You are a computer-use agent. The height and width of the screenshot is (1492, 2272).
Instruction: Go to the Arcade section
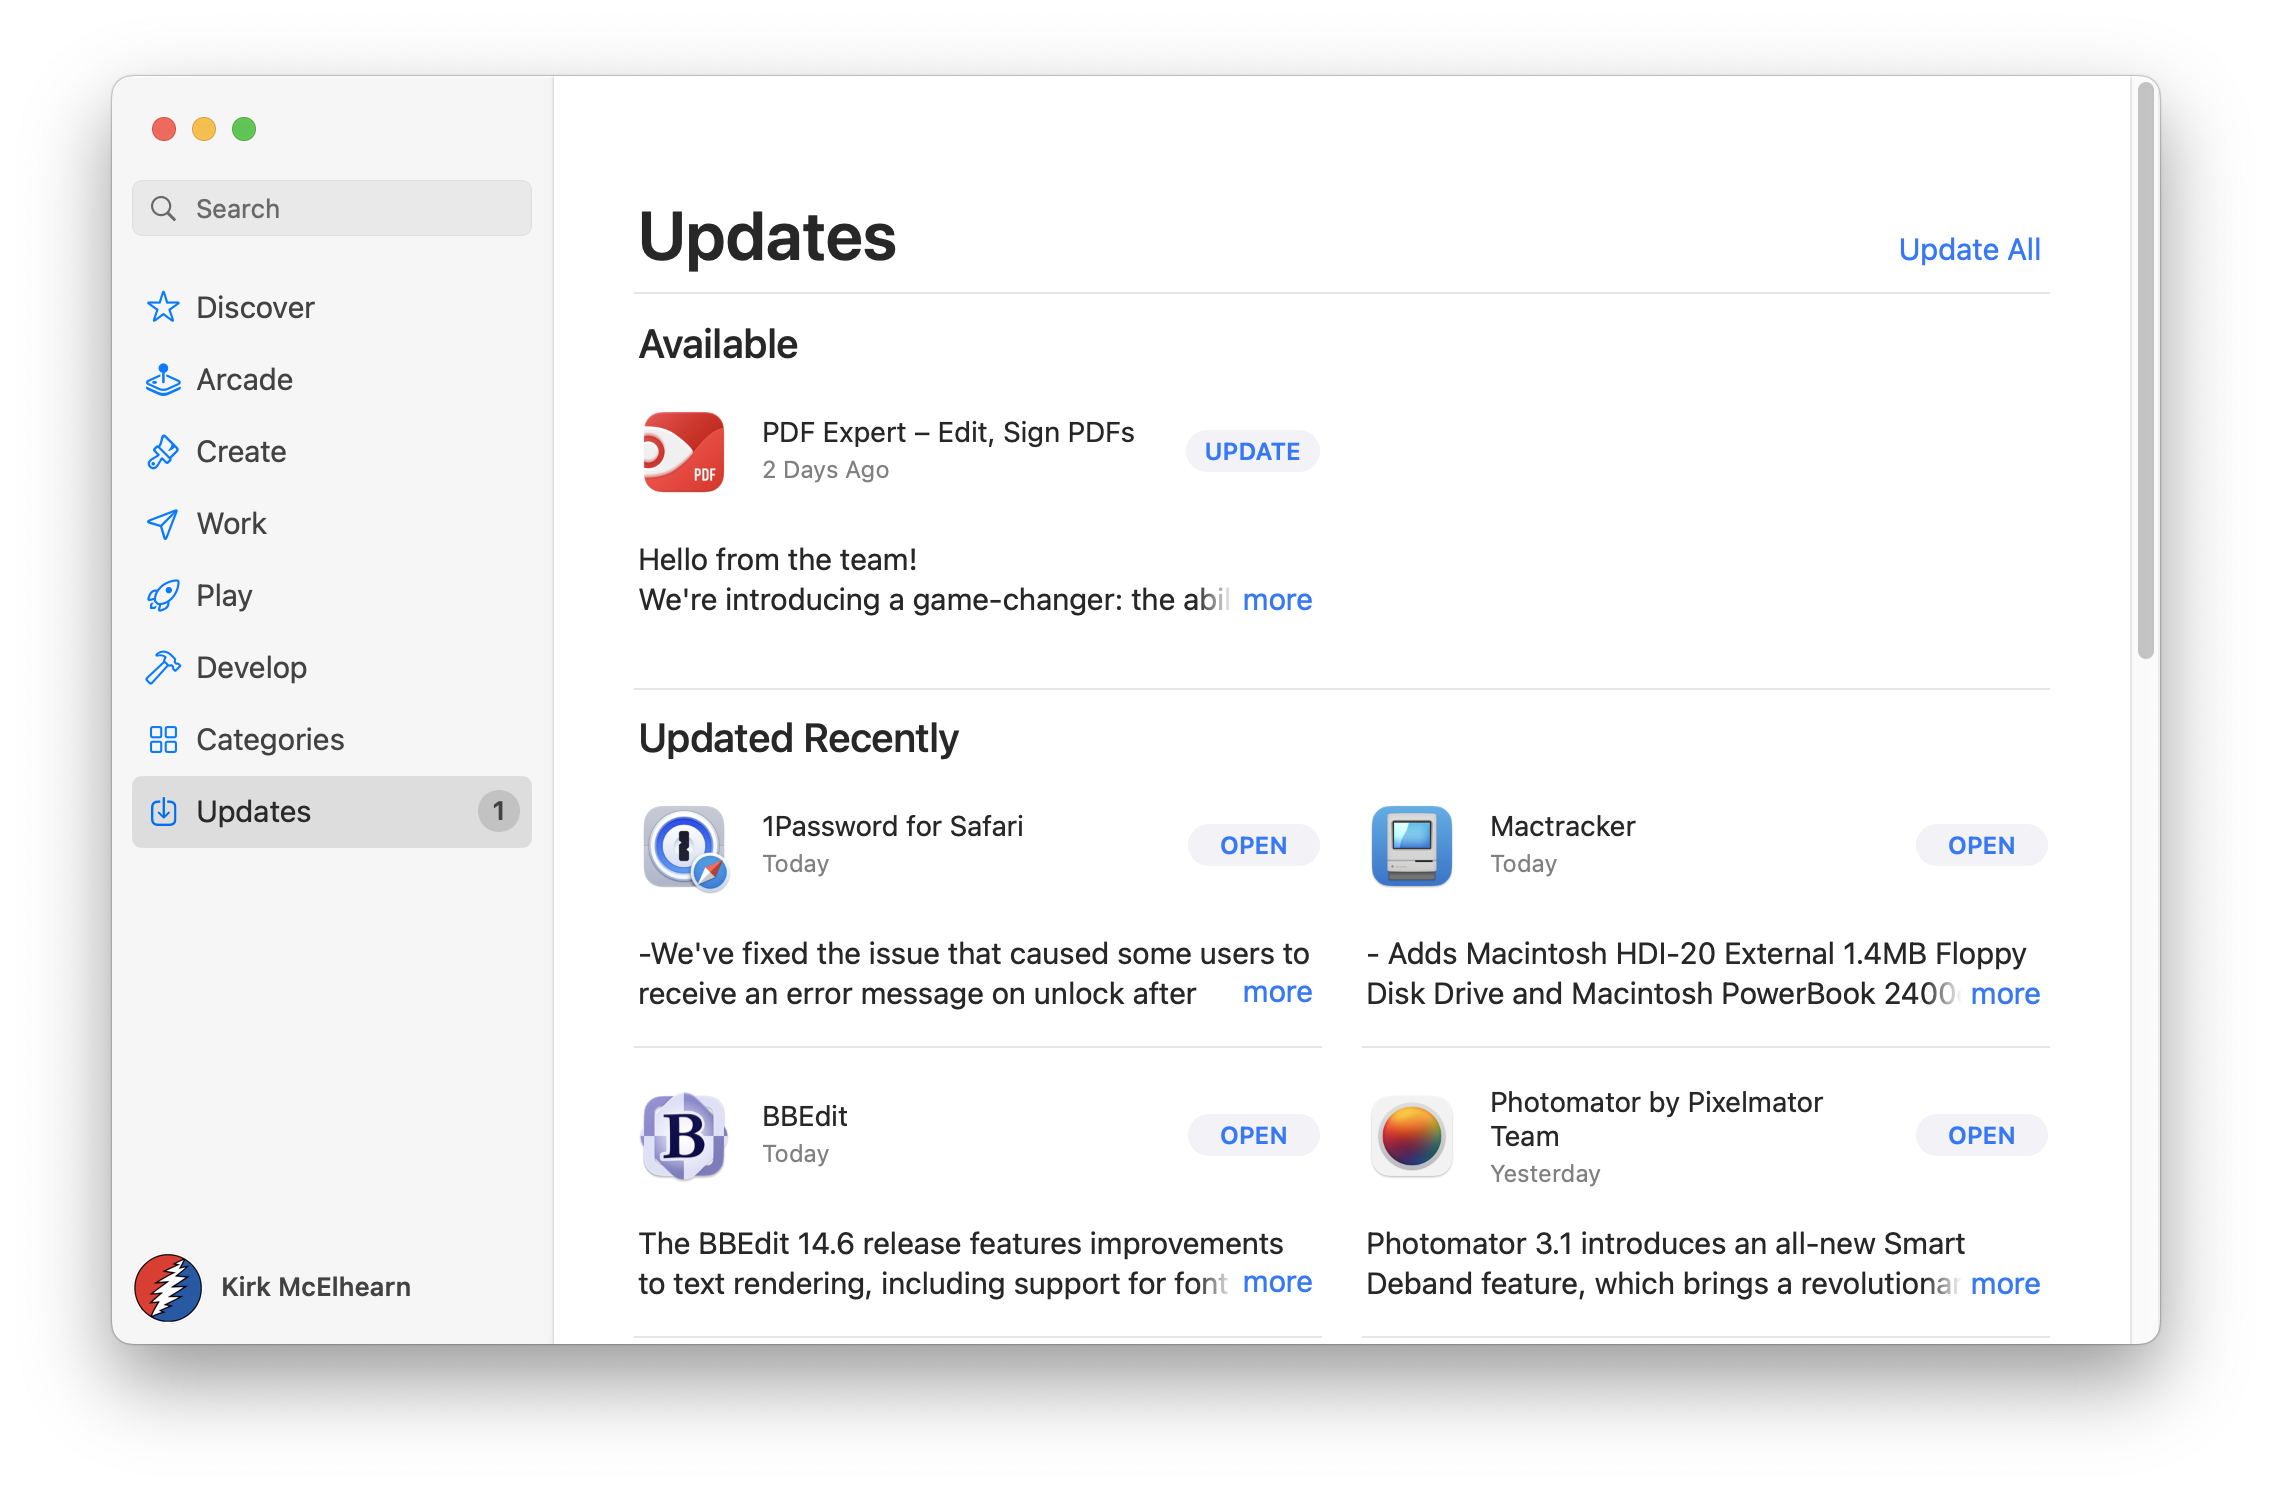click(332, 379)
